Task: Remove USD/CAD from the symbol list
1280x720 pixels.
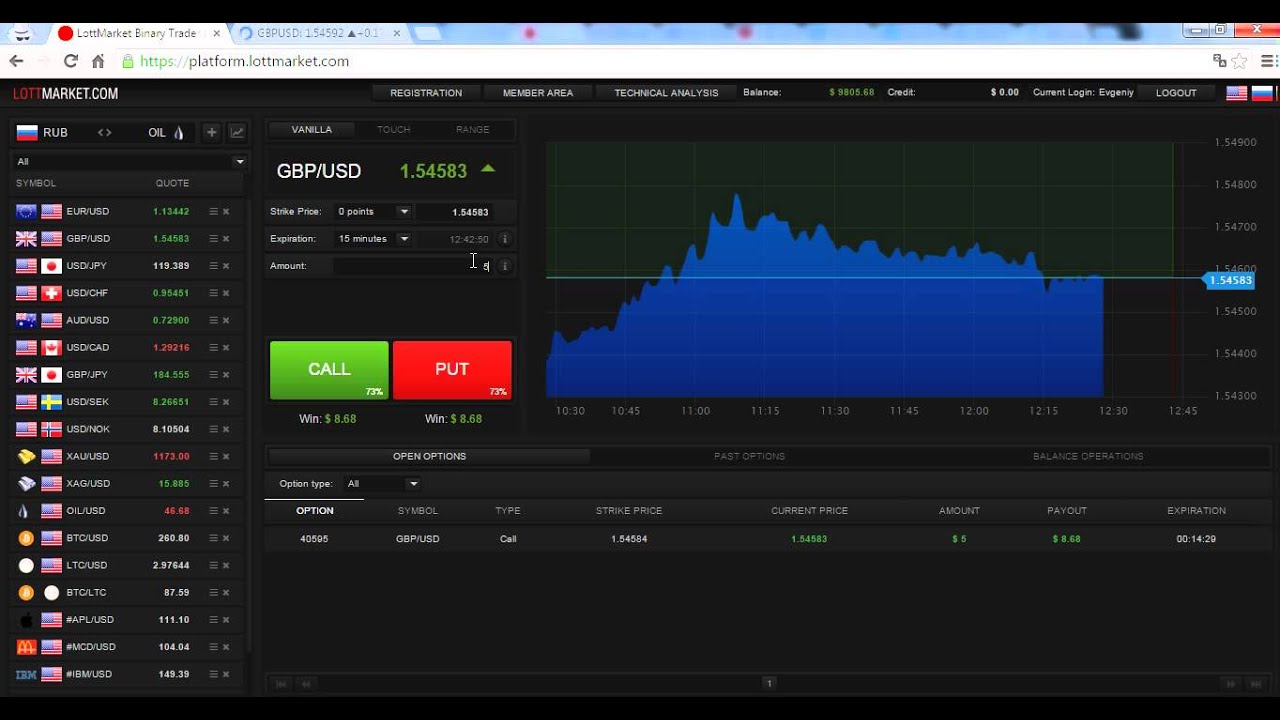Action: coord(226,347)
